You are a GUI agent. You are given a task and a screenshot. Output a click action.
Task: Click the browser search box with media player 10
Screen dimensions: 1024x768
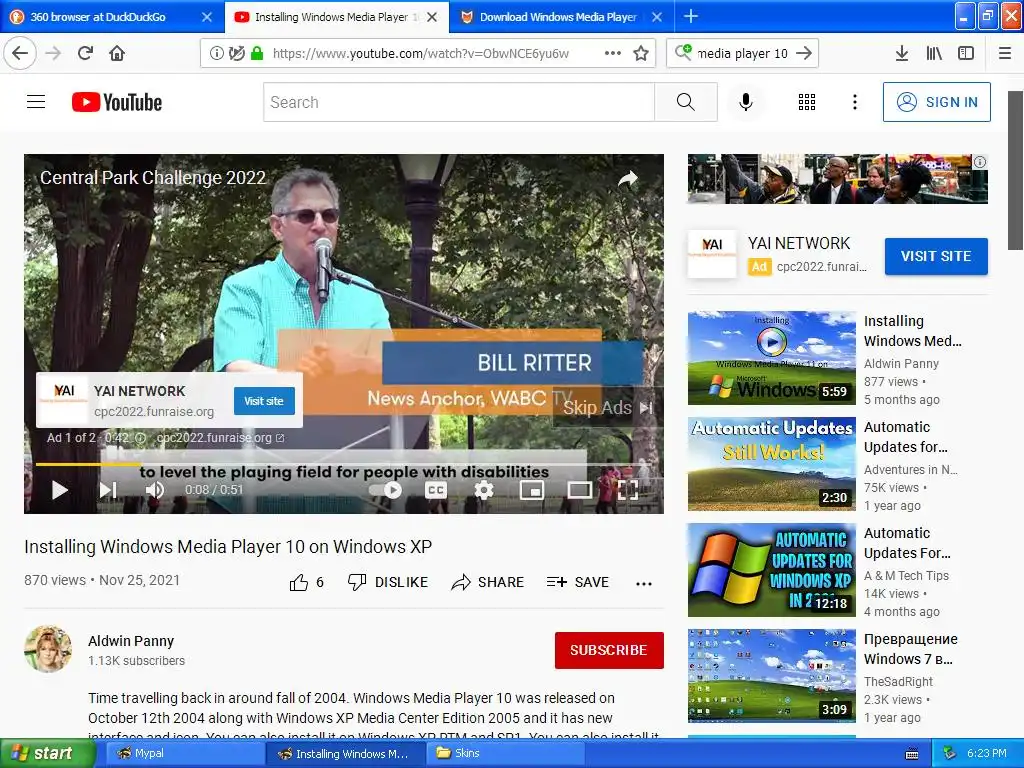742,54
